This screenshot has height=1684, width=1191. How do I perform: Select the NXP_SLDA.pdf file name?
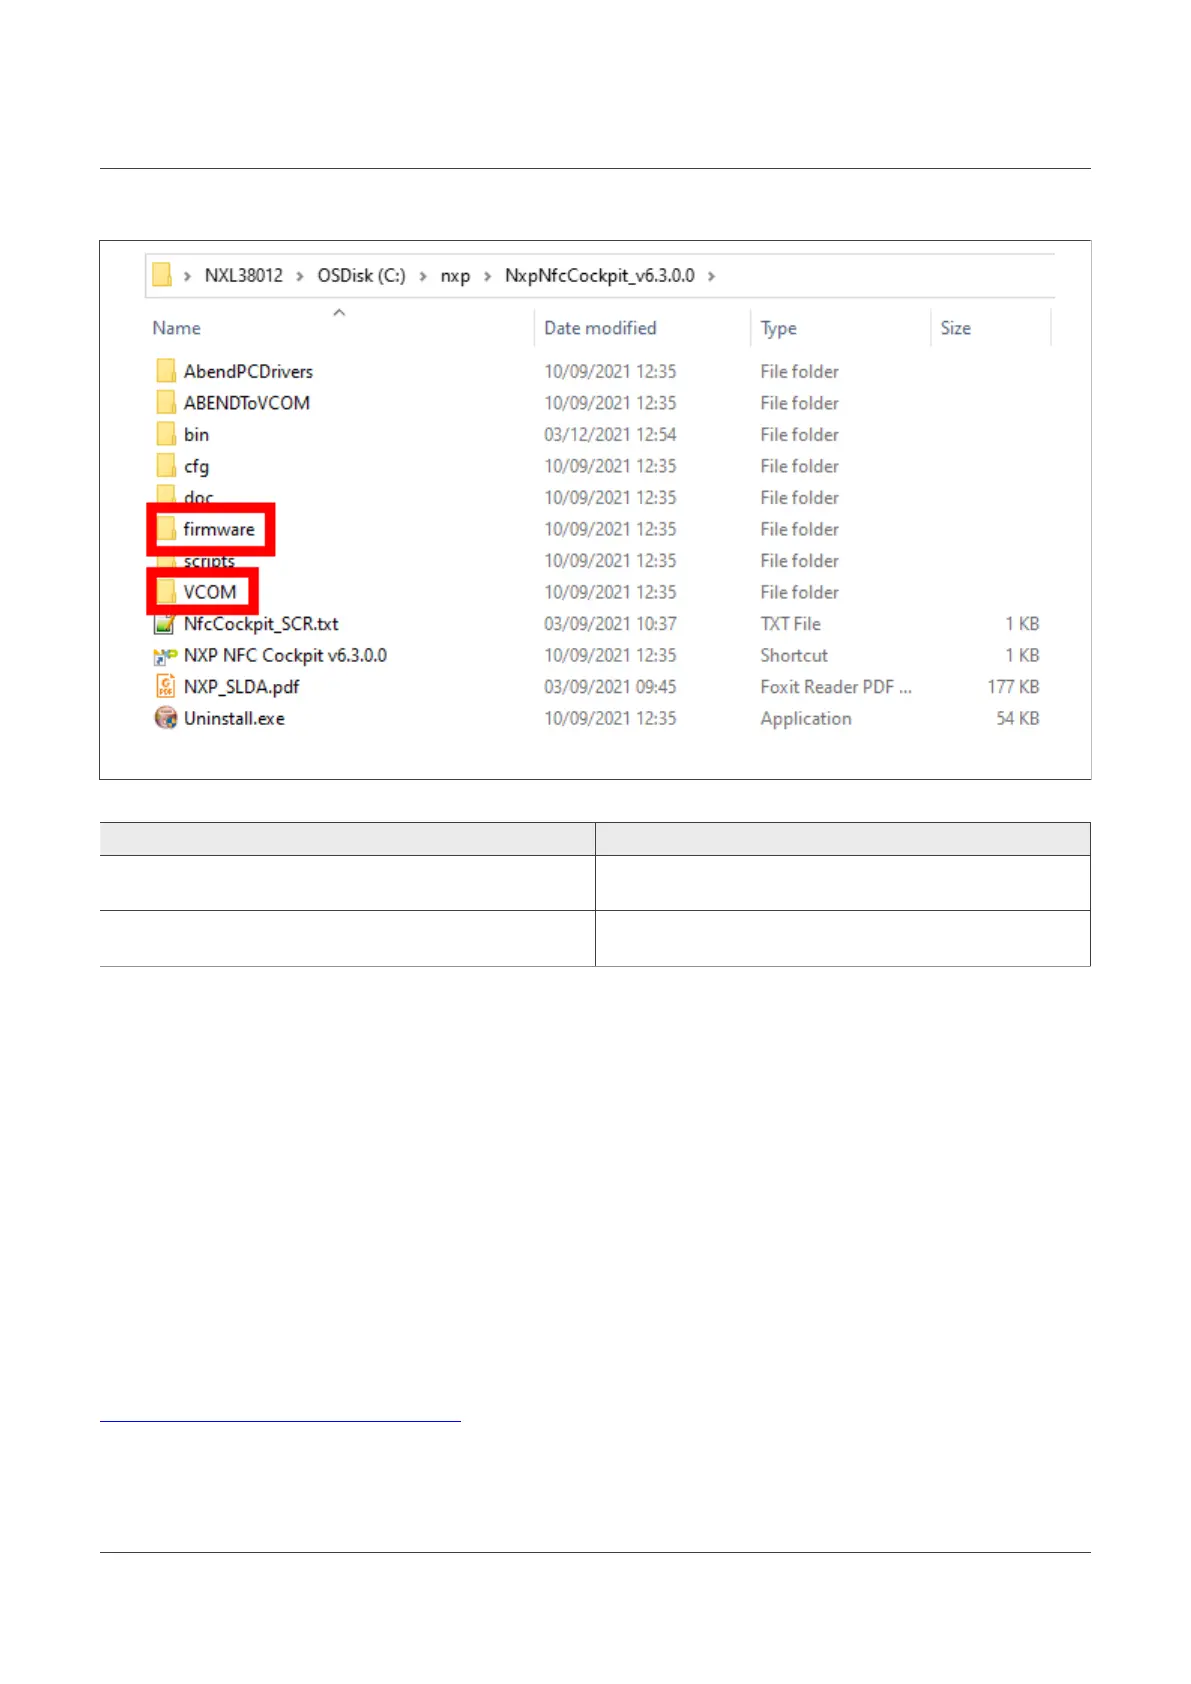point(241,687)
